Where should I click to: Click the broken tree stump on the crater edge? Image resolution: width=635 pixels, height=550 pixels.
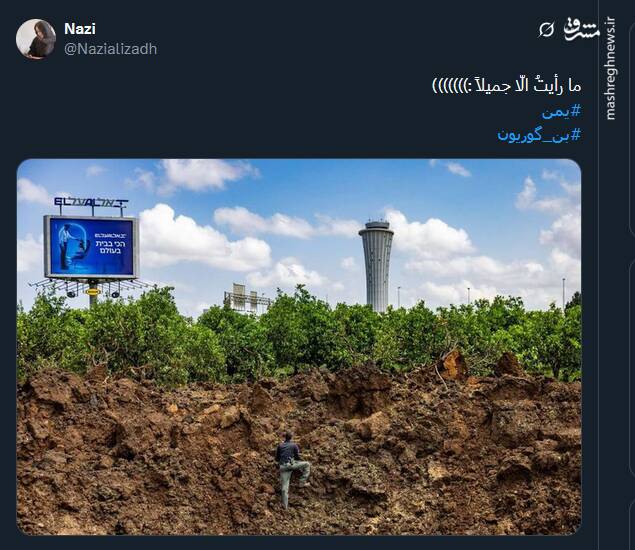pos(453,364)
